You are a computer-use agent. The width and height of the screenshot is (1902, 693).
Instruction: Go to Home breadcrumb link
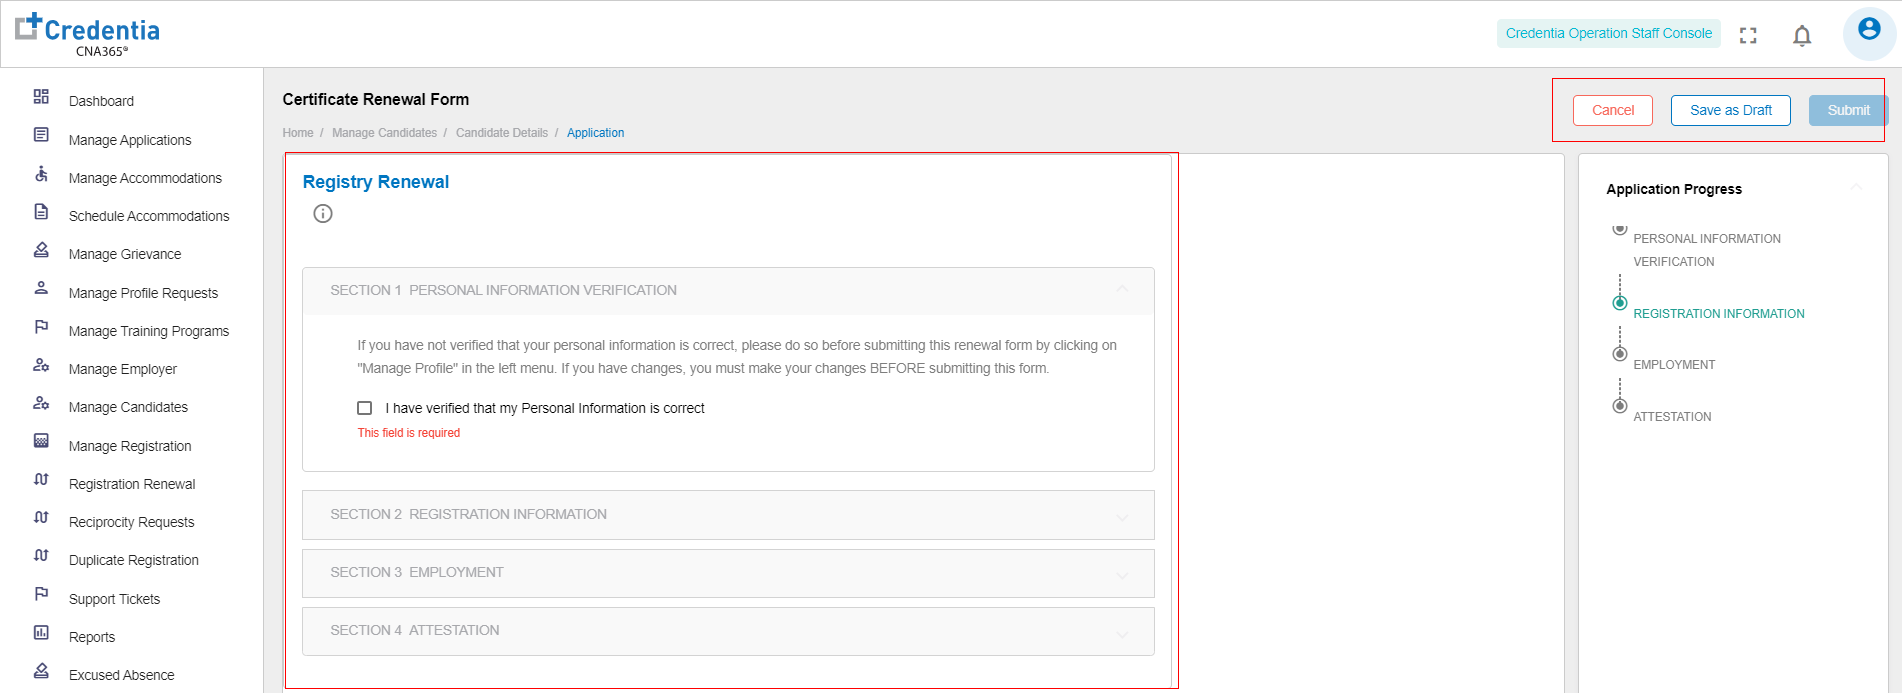point(298,133)
